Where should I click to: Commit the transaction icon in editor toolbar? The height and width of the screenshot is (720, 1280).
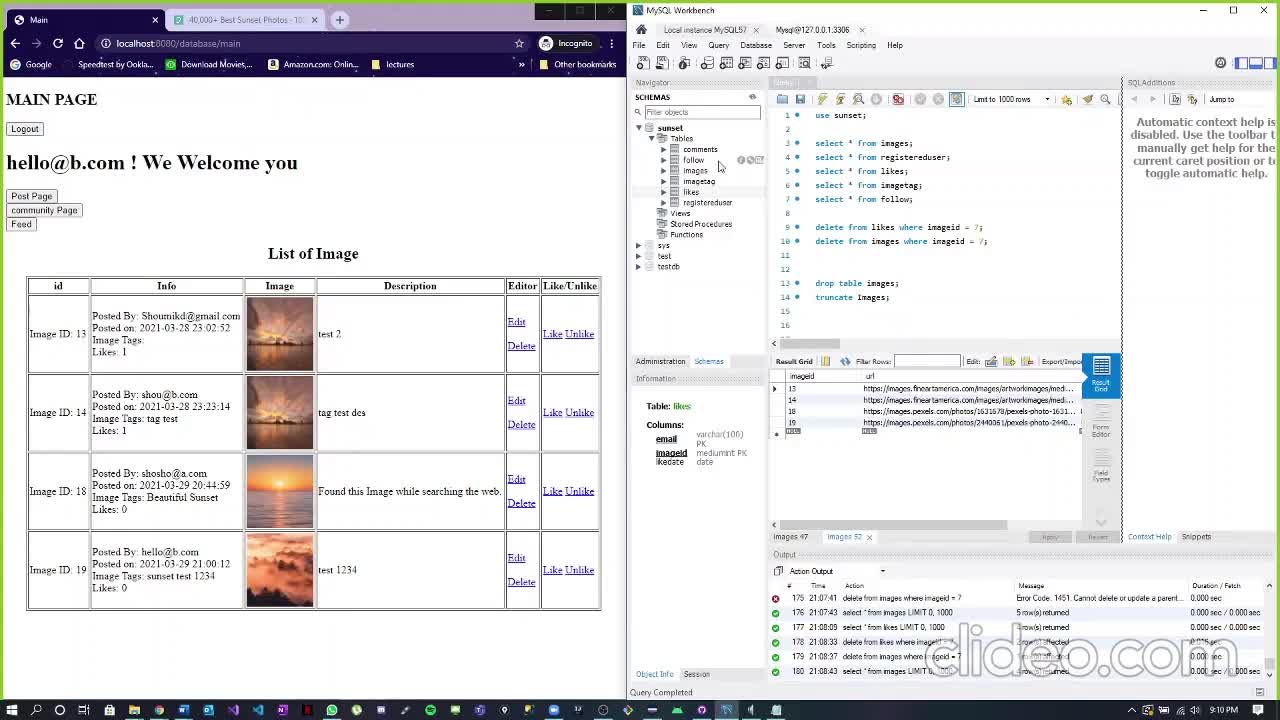coord(920,99)
